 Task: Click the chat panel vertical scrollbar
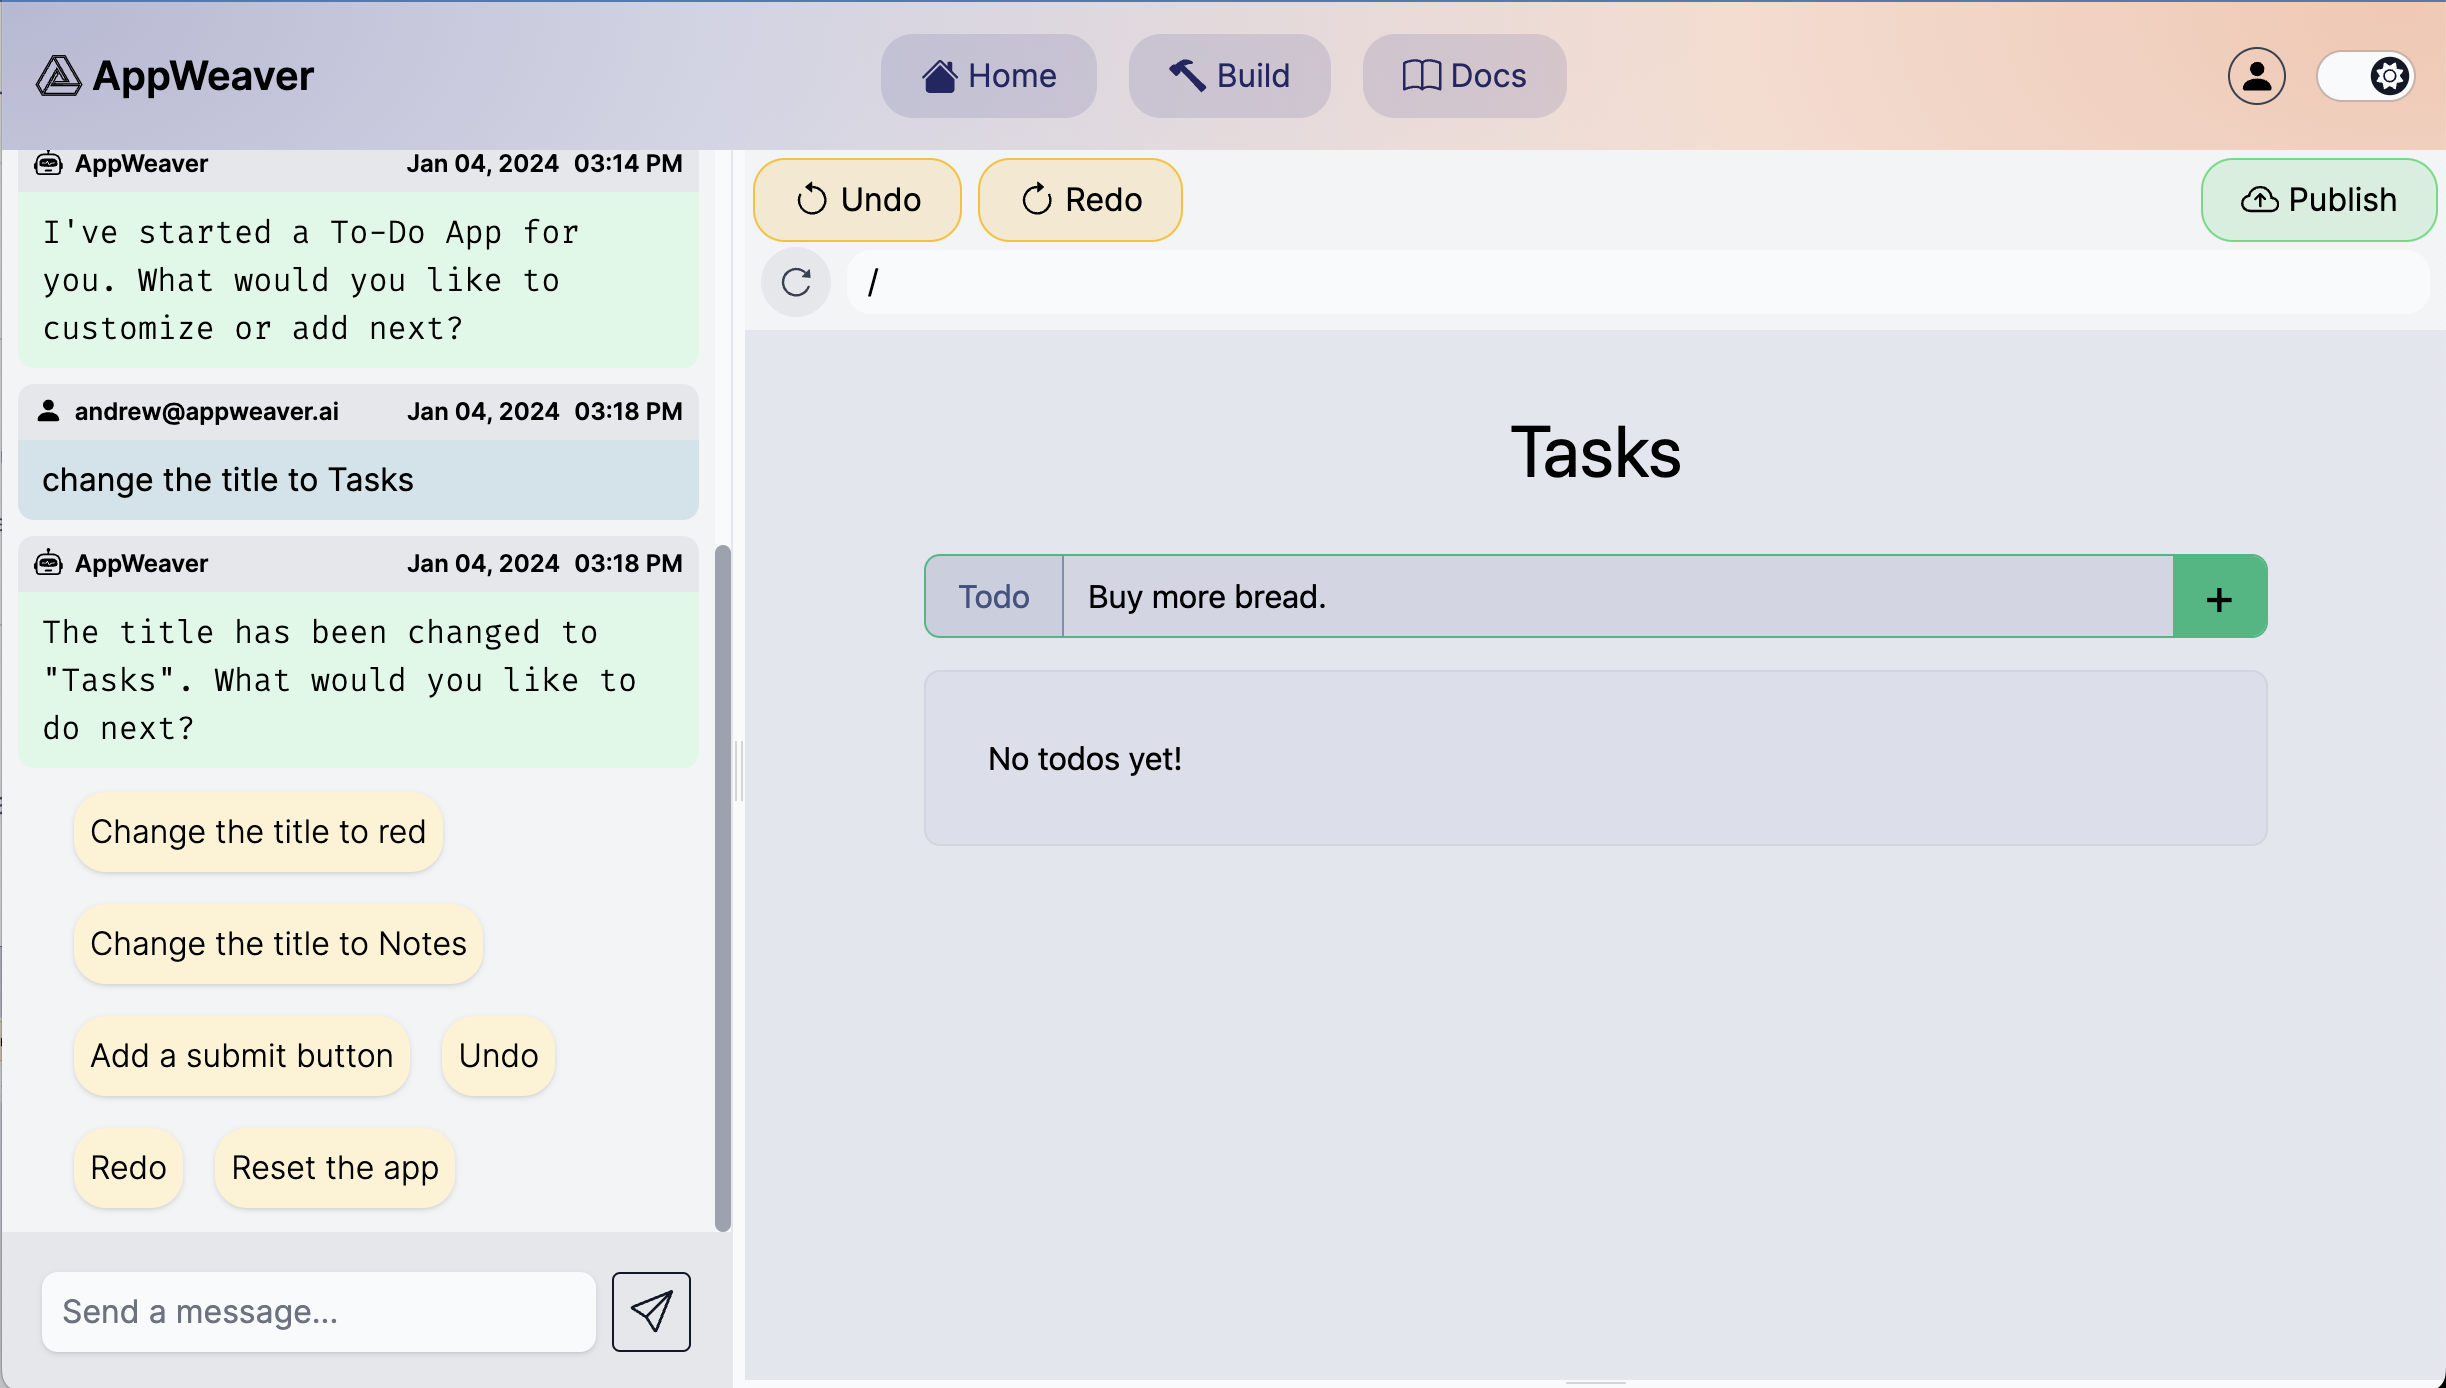(722, 888)
